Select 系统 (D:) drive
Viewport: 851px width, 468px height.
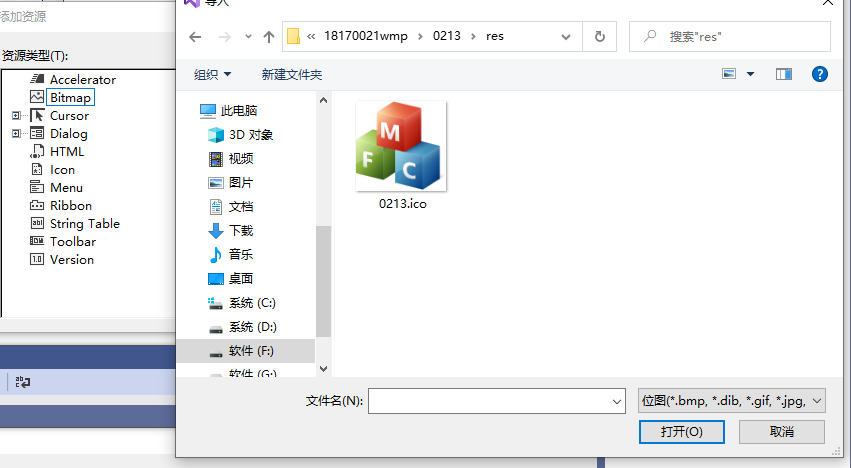click(242, 327)
